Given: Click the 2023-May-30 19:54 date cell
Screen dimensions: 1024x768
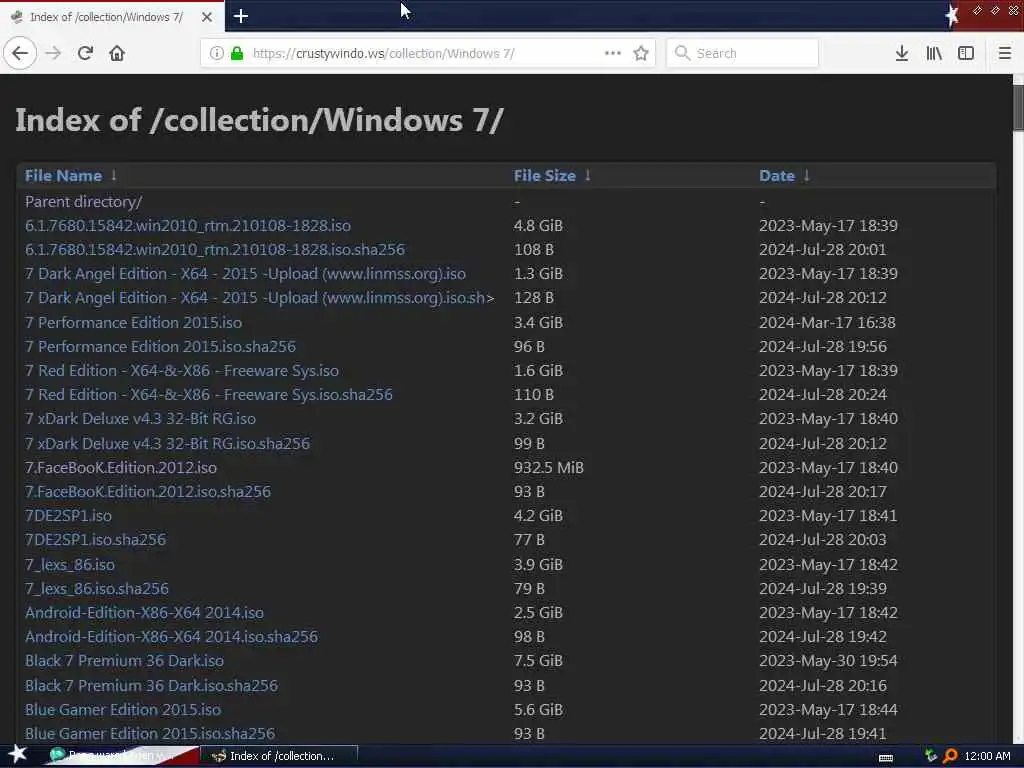Looking at the screenshot, I should (828, 661).
